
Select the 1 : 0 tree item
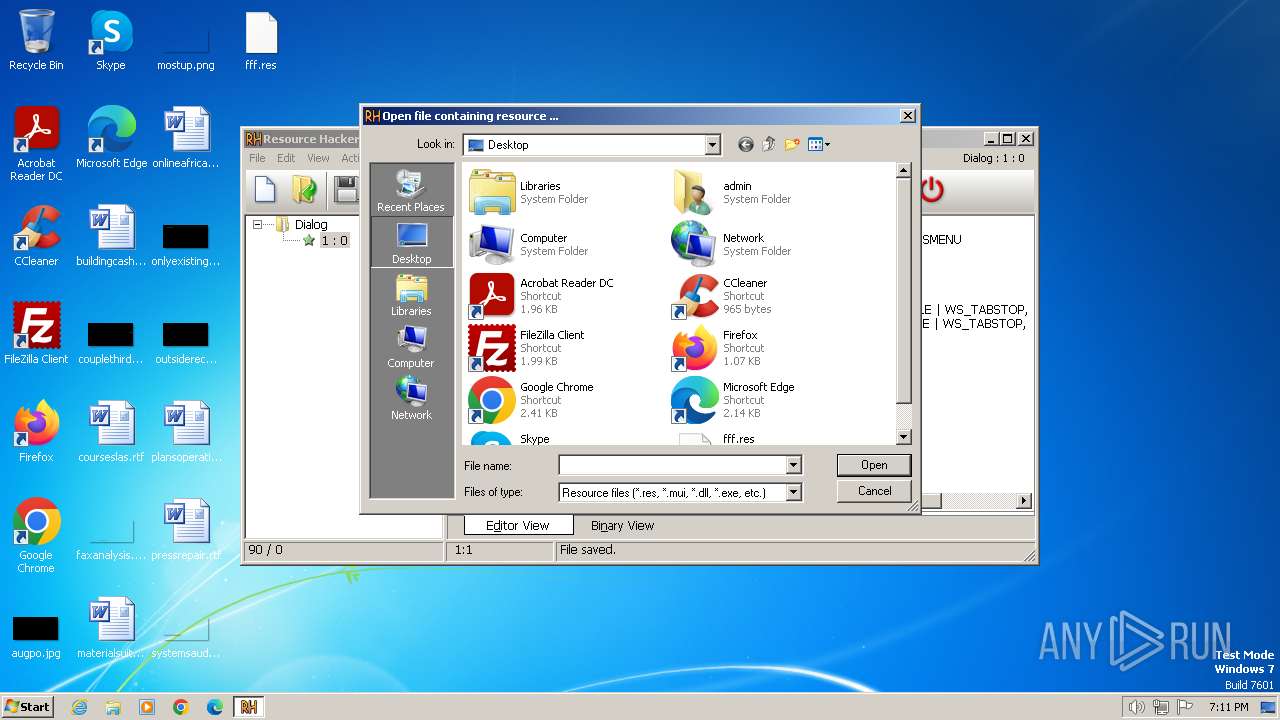point(334,241)
